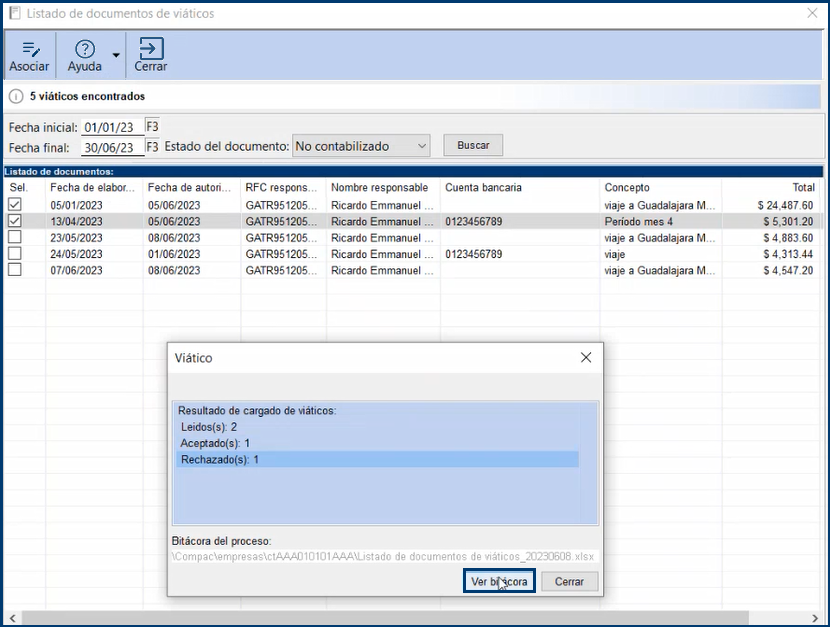Click the Fecha inicial date field
The image size is (830, 627).
[x=112, y=127]
